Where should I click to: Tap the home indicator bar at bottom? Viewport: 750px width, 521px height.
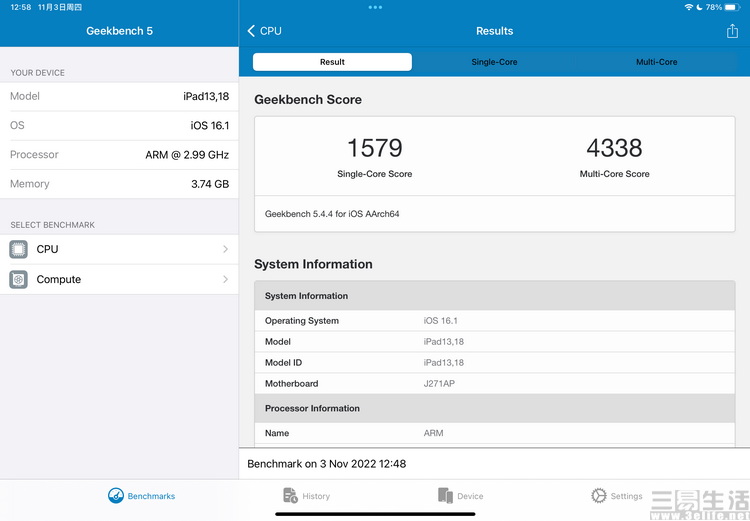[x=375, y=514]
